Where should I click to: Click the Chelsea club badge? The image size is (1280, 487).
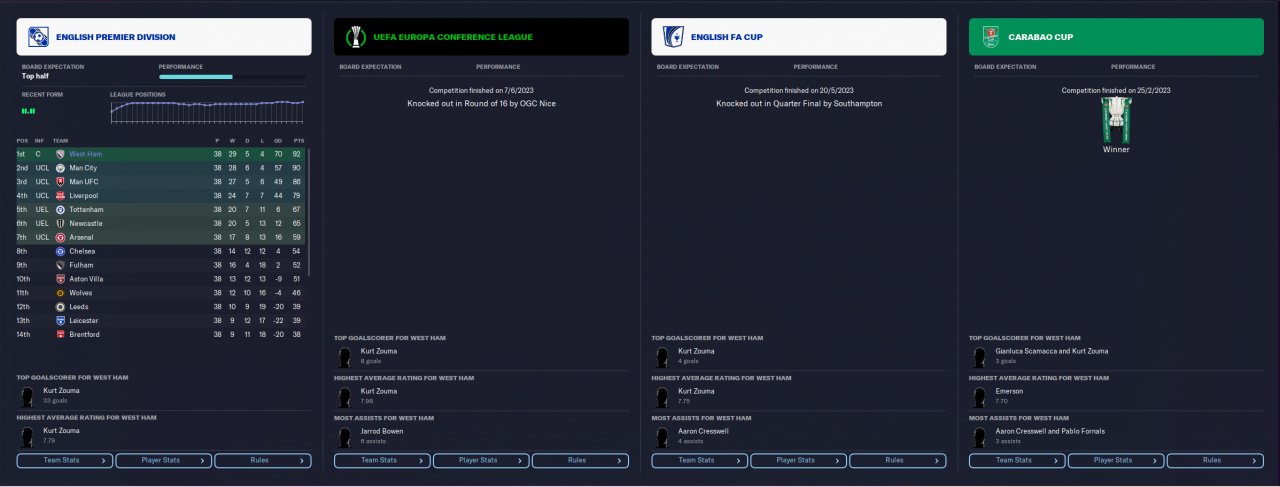click(60, 251)
